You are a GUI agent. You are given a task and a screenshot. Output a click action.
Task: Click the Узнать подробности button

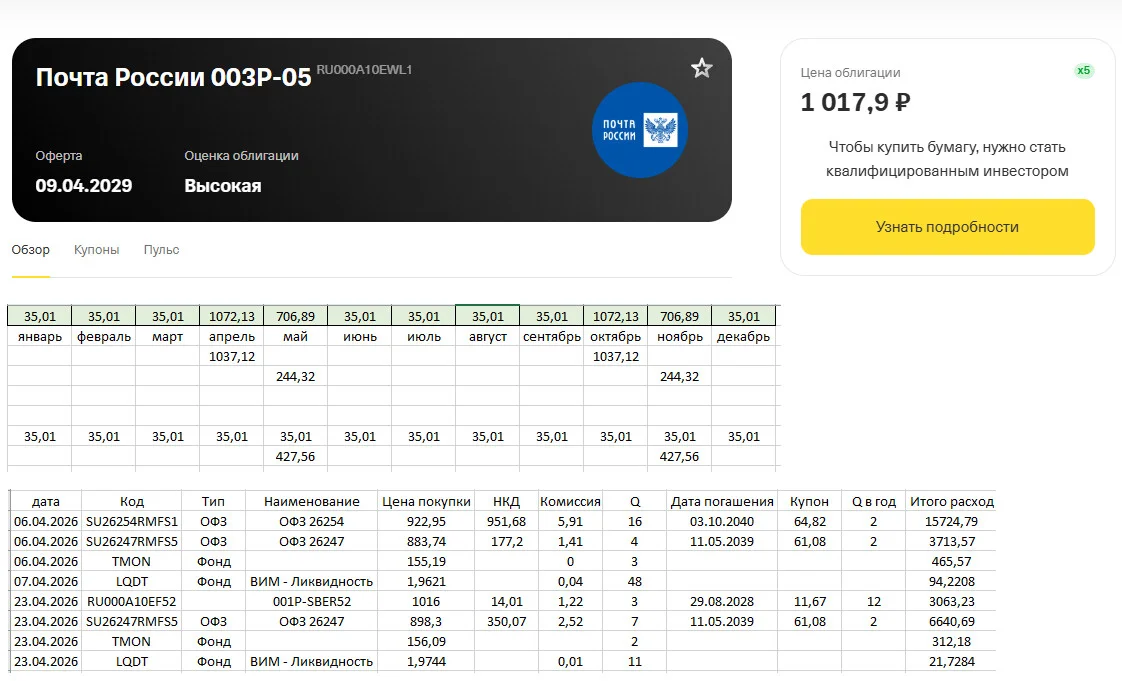coord(947,227)
